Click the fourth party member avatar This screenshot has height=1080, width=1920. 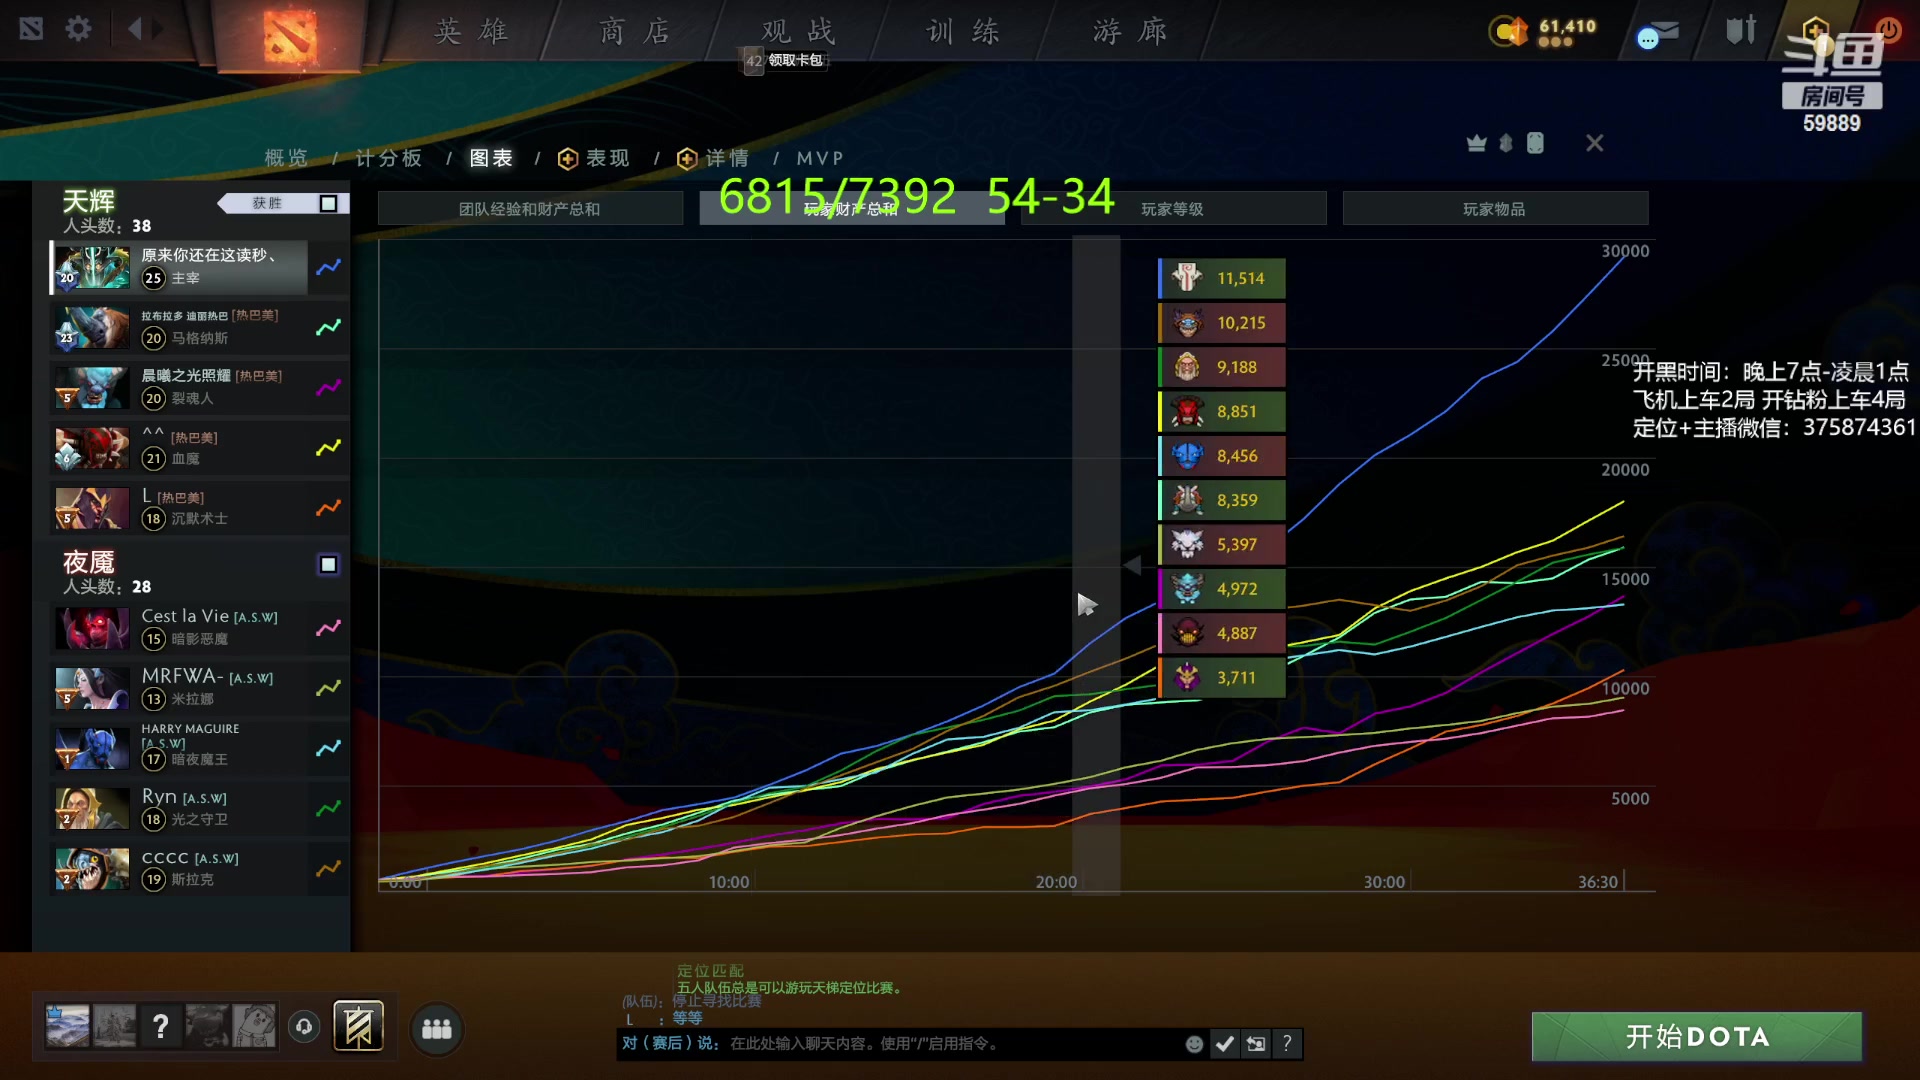pos(207,1026)
